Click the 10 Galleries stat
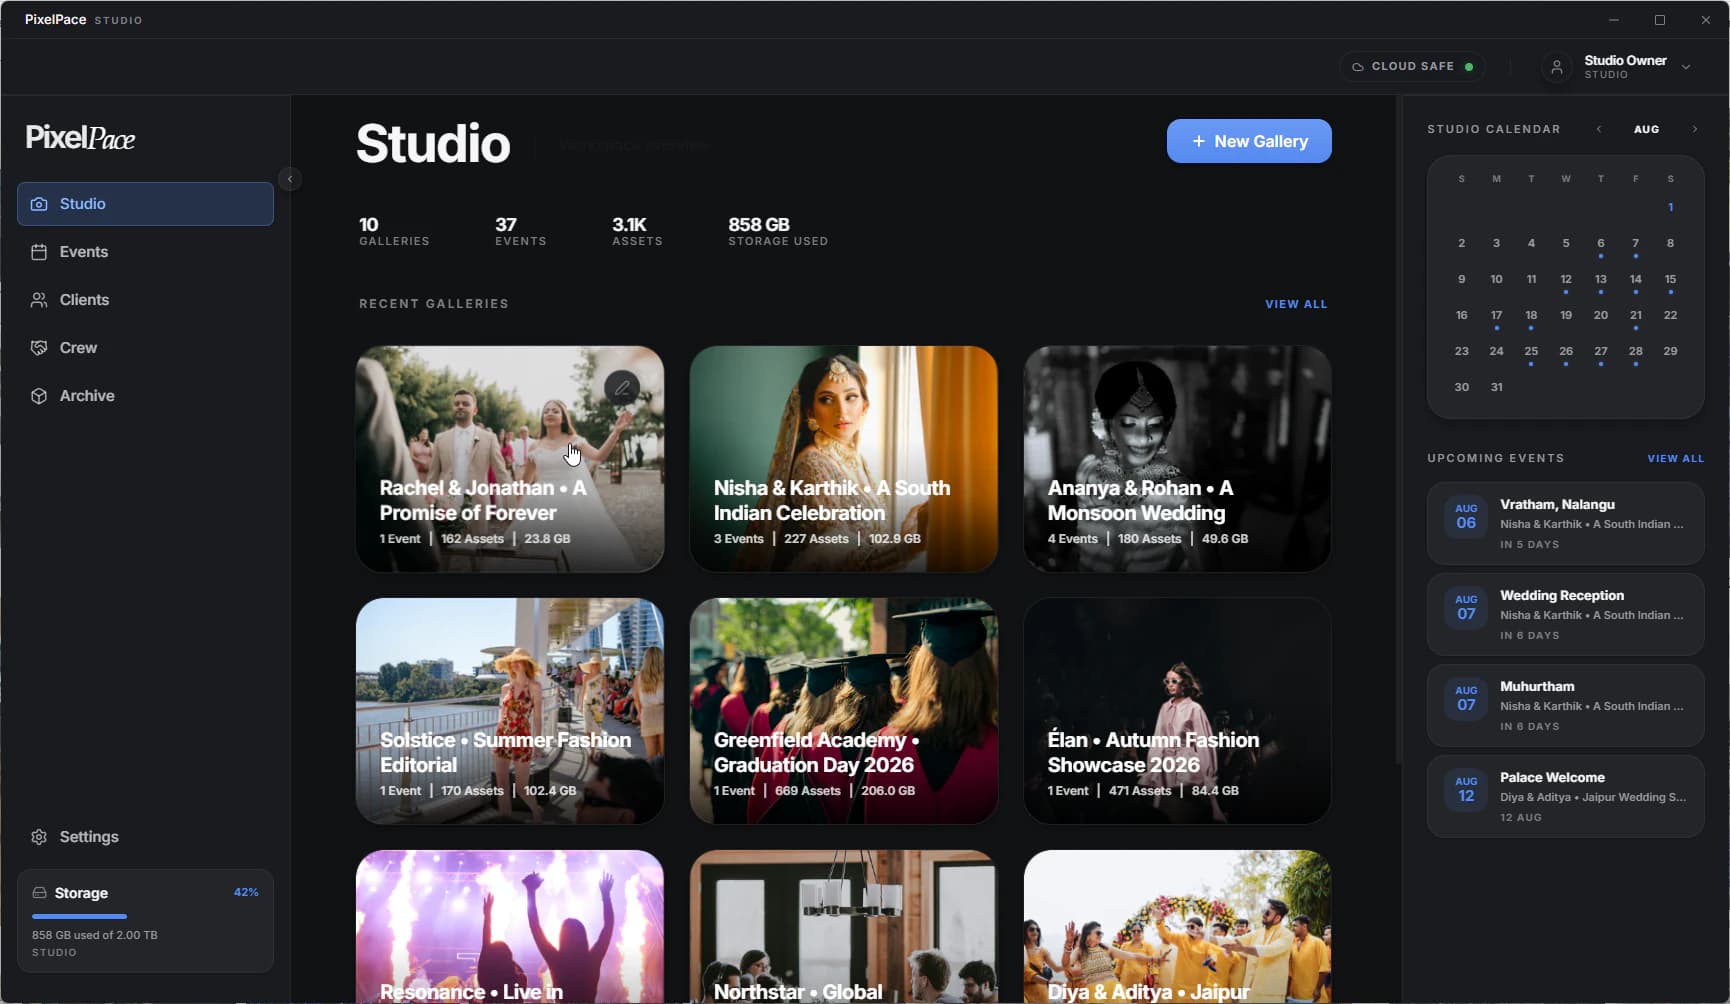1730x1004 pixels. [394, 231]
